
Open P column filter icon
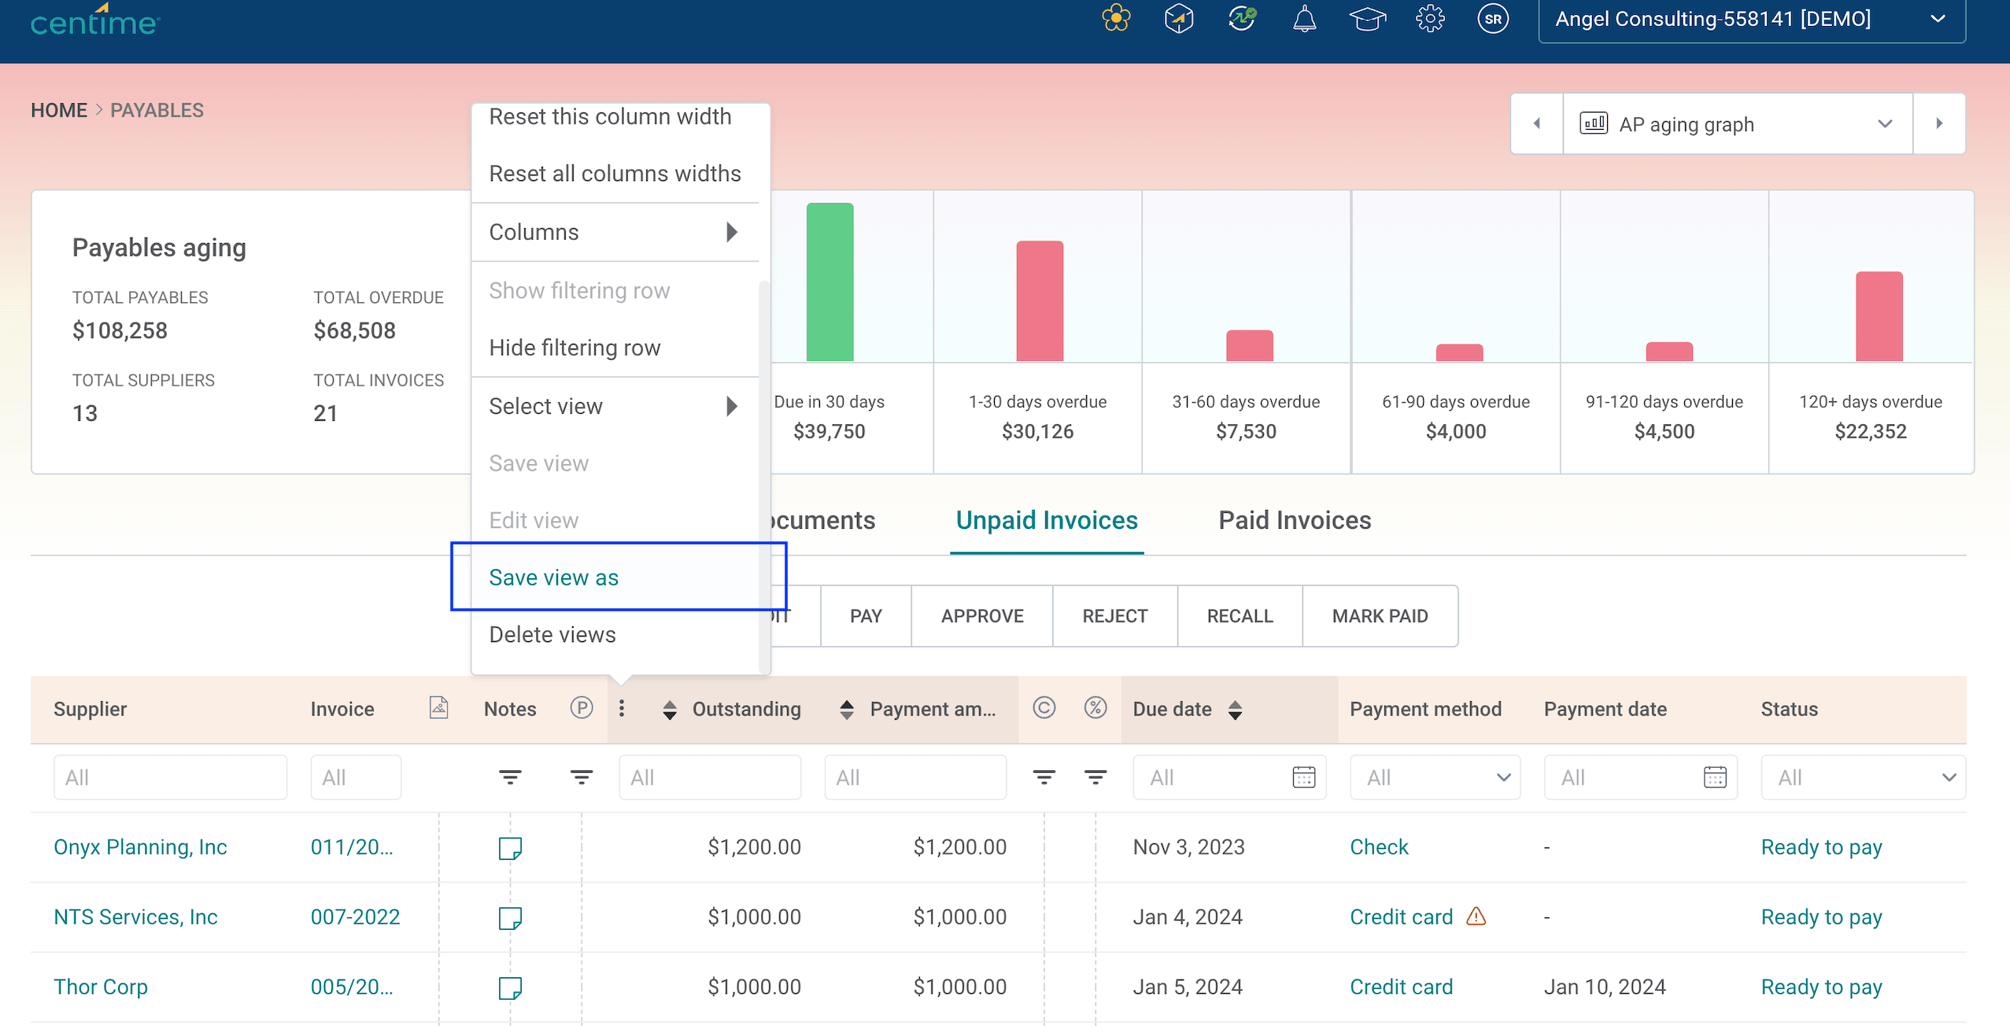[581, 777]
